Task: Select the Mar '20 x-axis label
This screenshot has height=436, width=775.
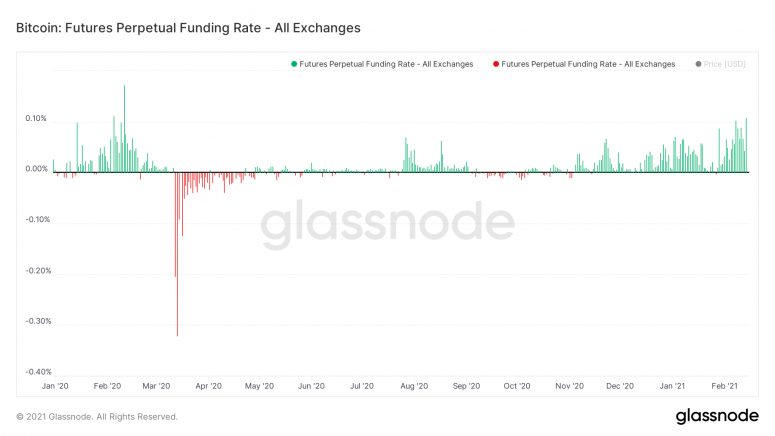Action: [x=158, y=385]
